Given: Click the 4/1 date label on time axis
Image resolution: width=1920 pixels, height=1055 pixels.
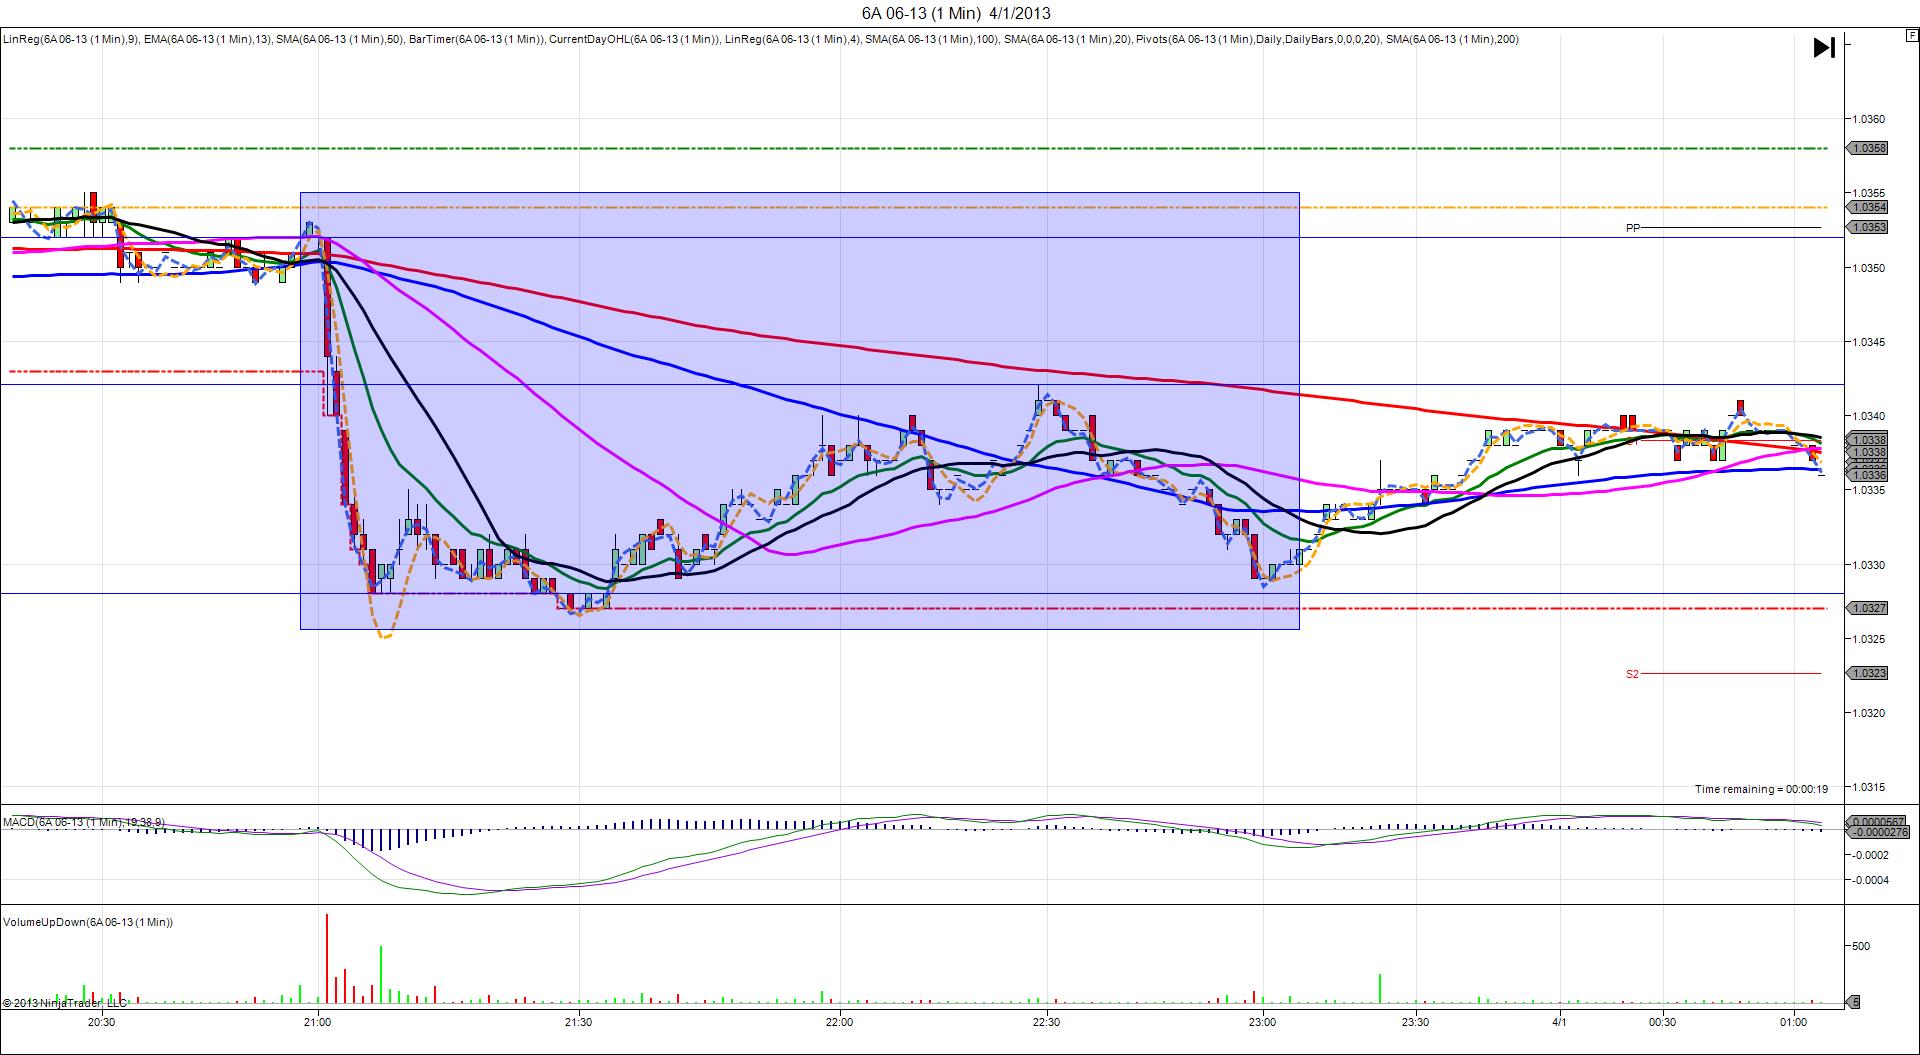Looking at the screenshot, I should [1559, 1022].
